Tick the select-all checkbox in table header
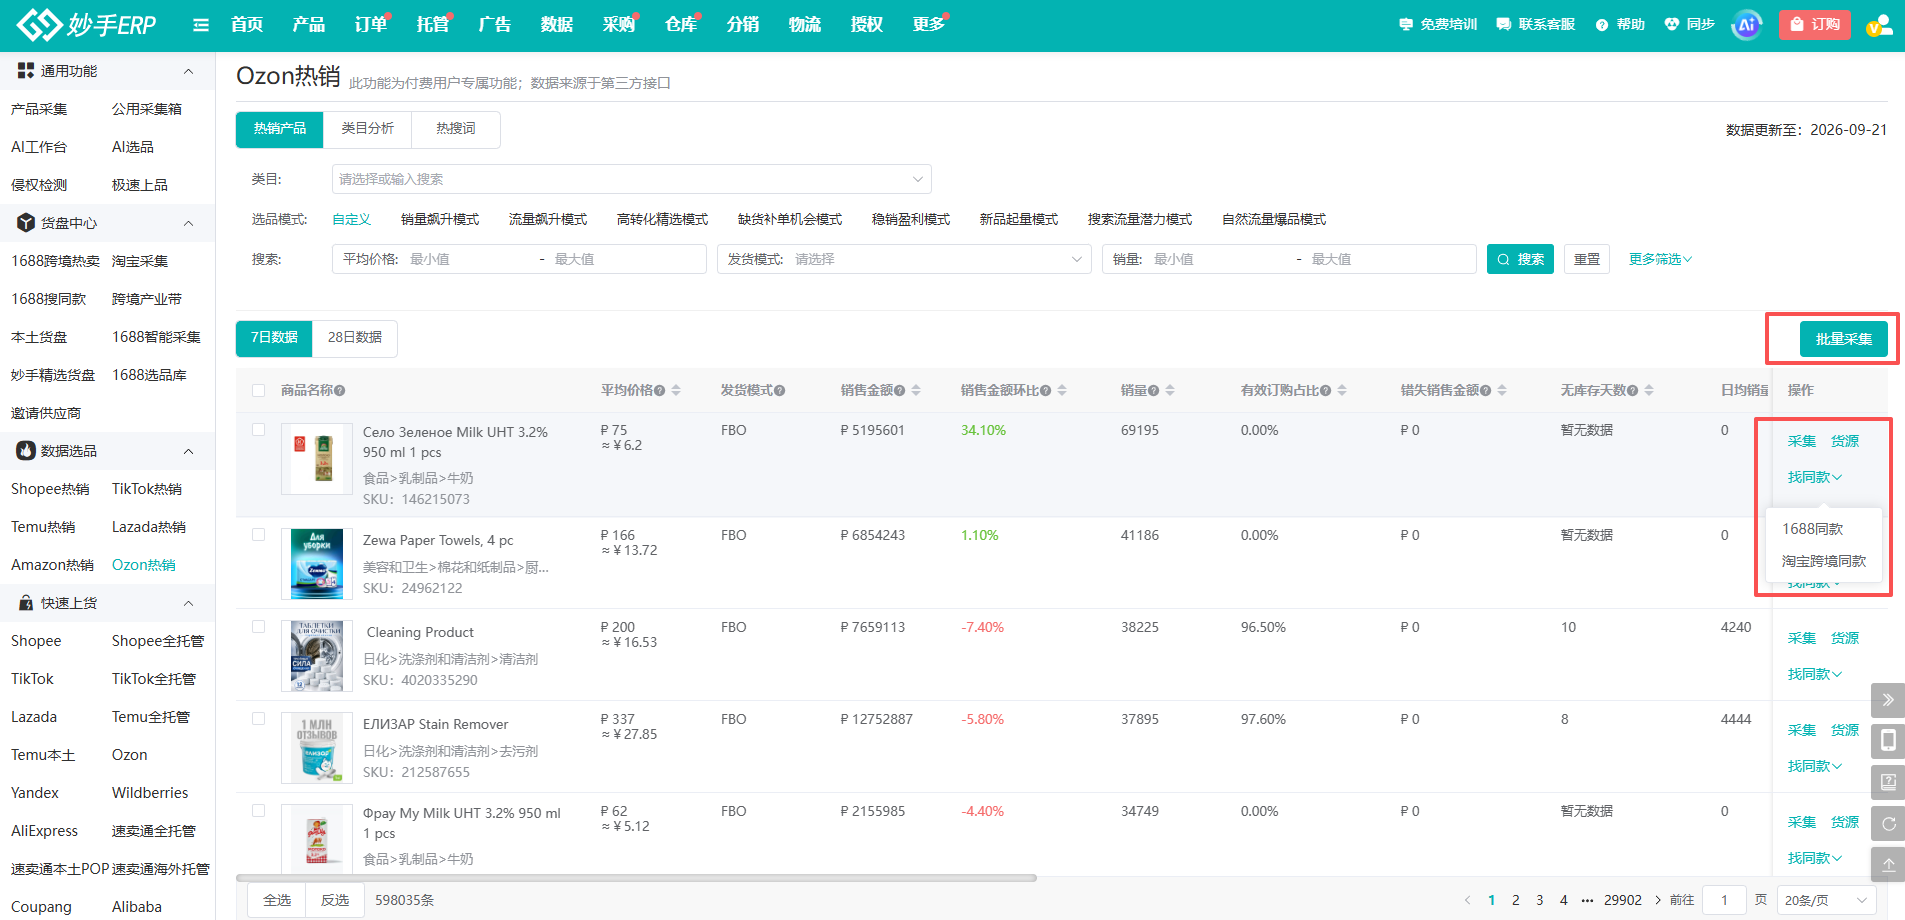 259,391
